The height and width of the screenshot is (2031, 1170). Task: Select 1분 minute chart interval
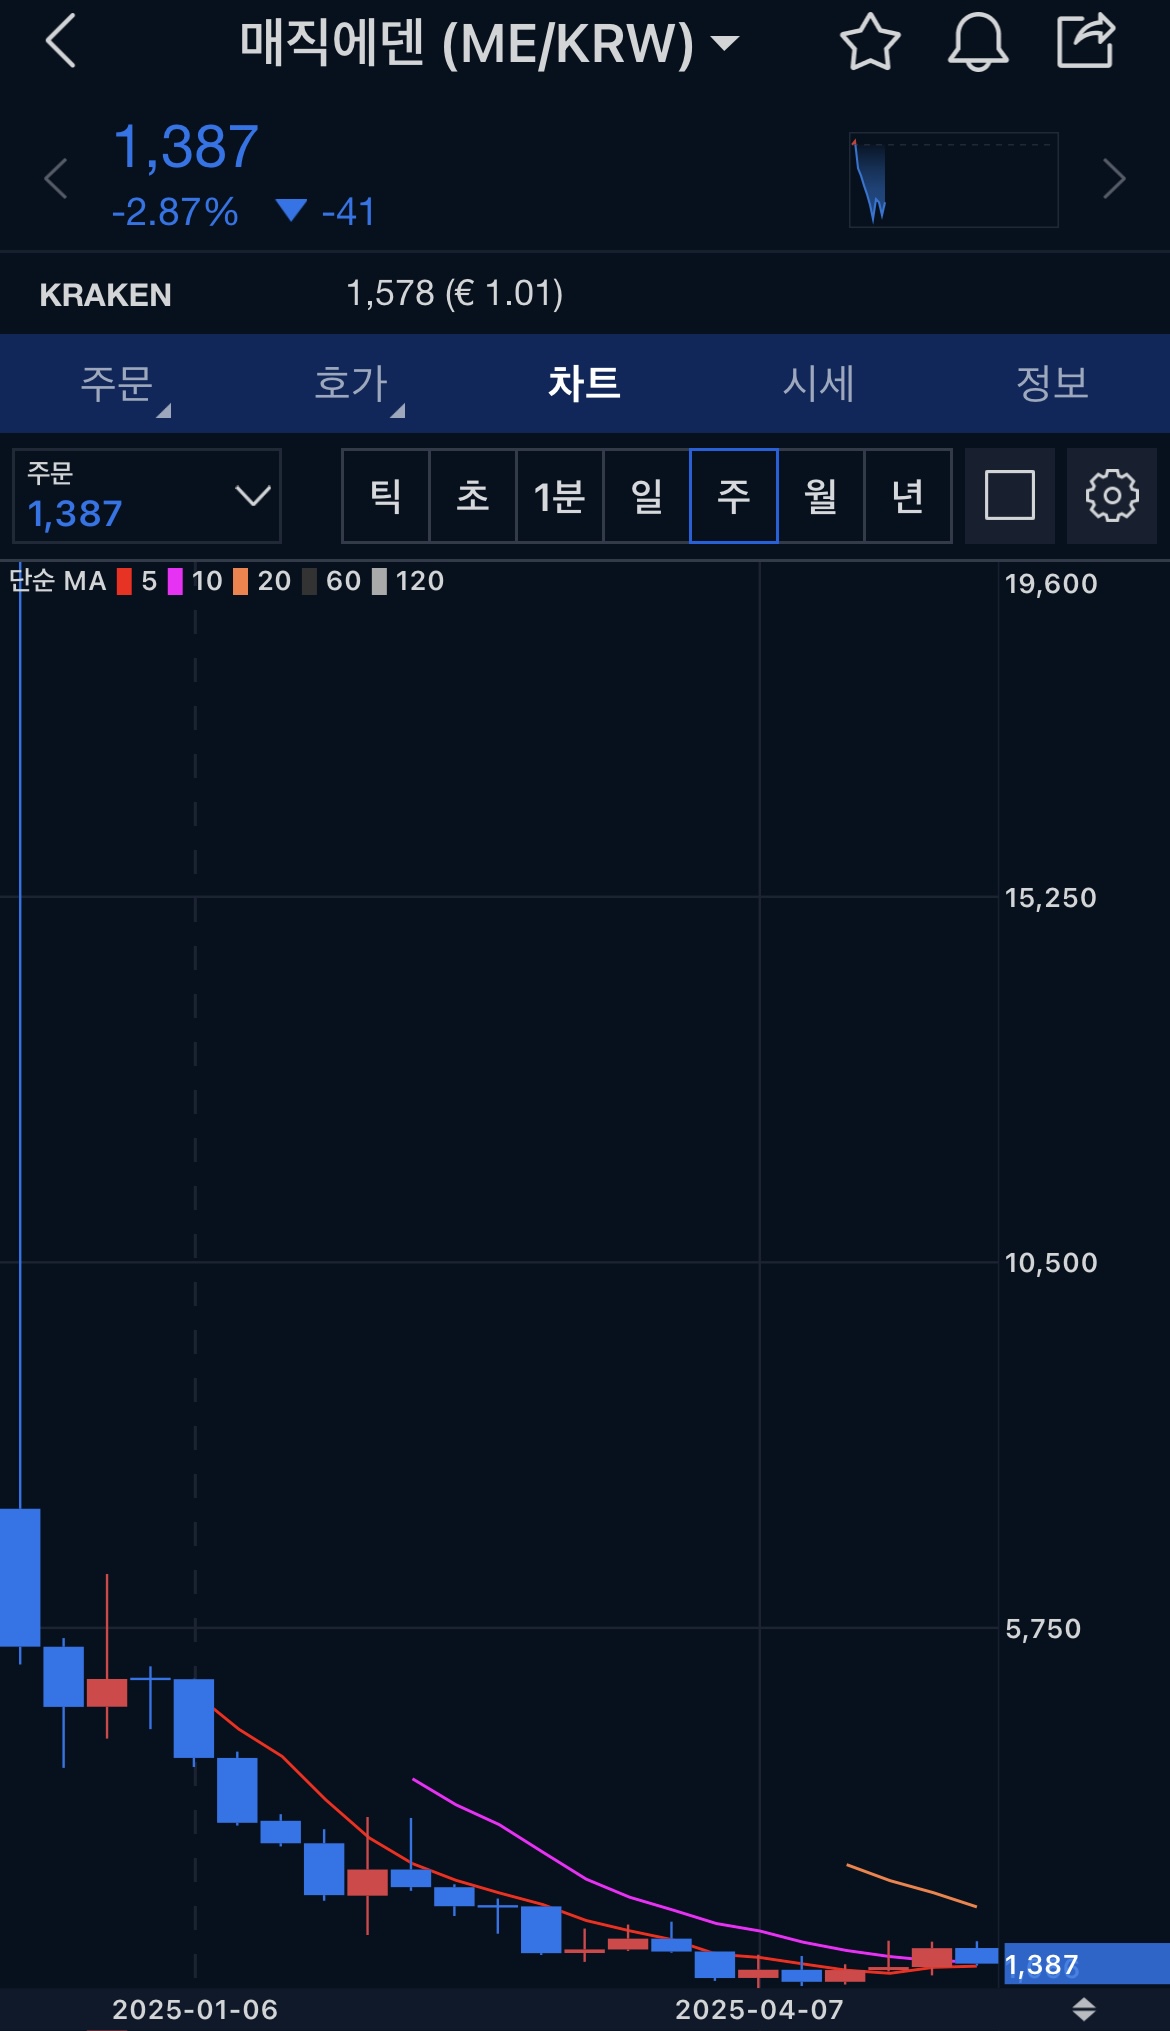tap(560, 496)
